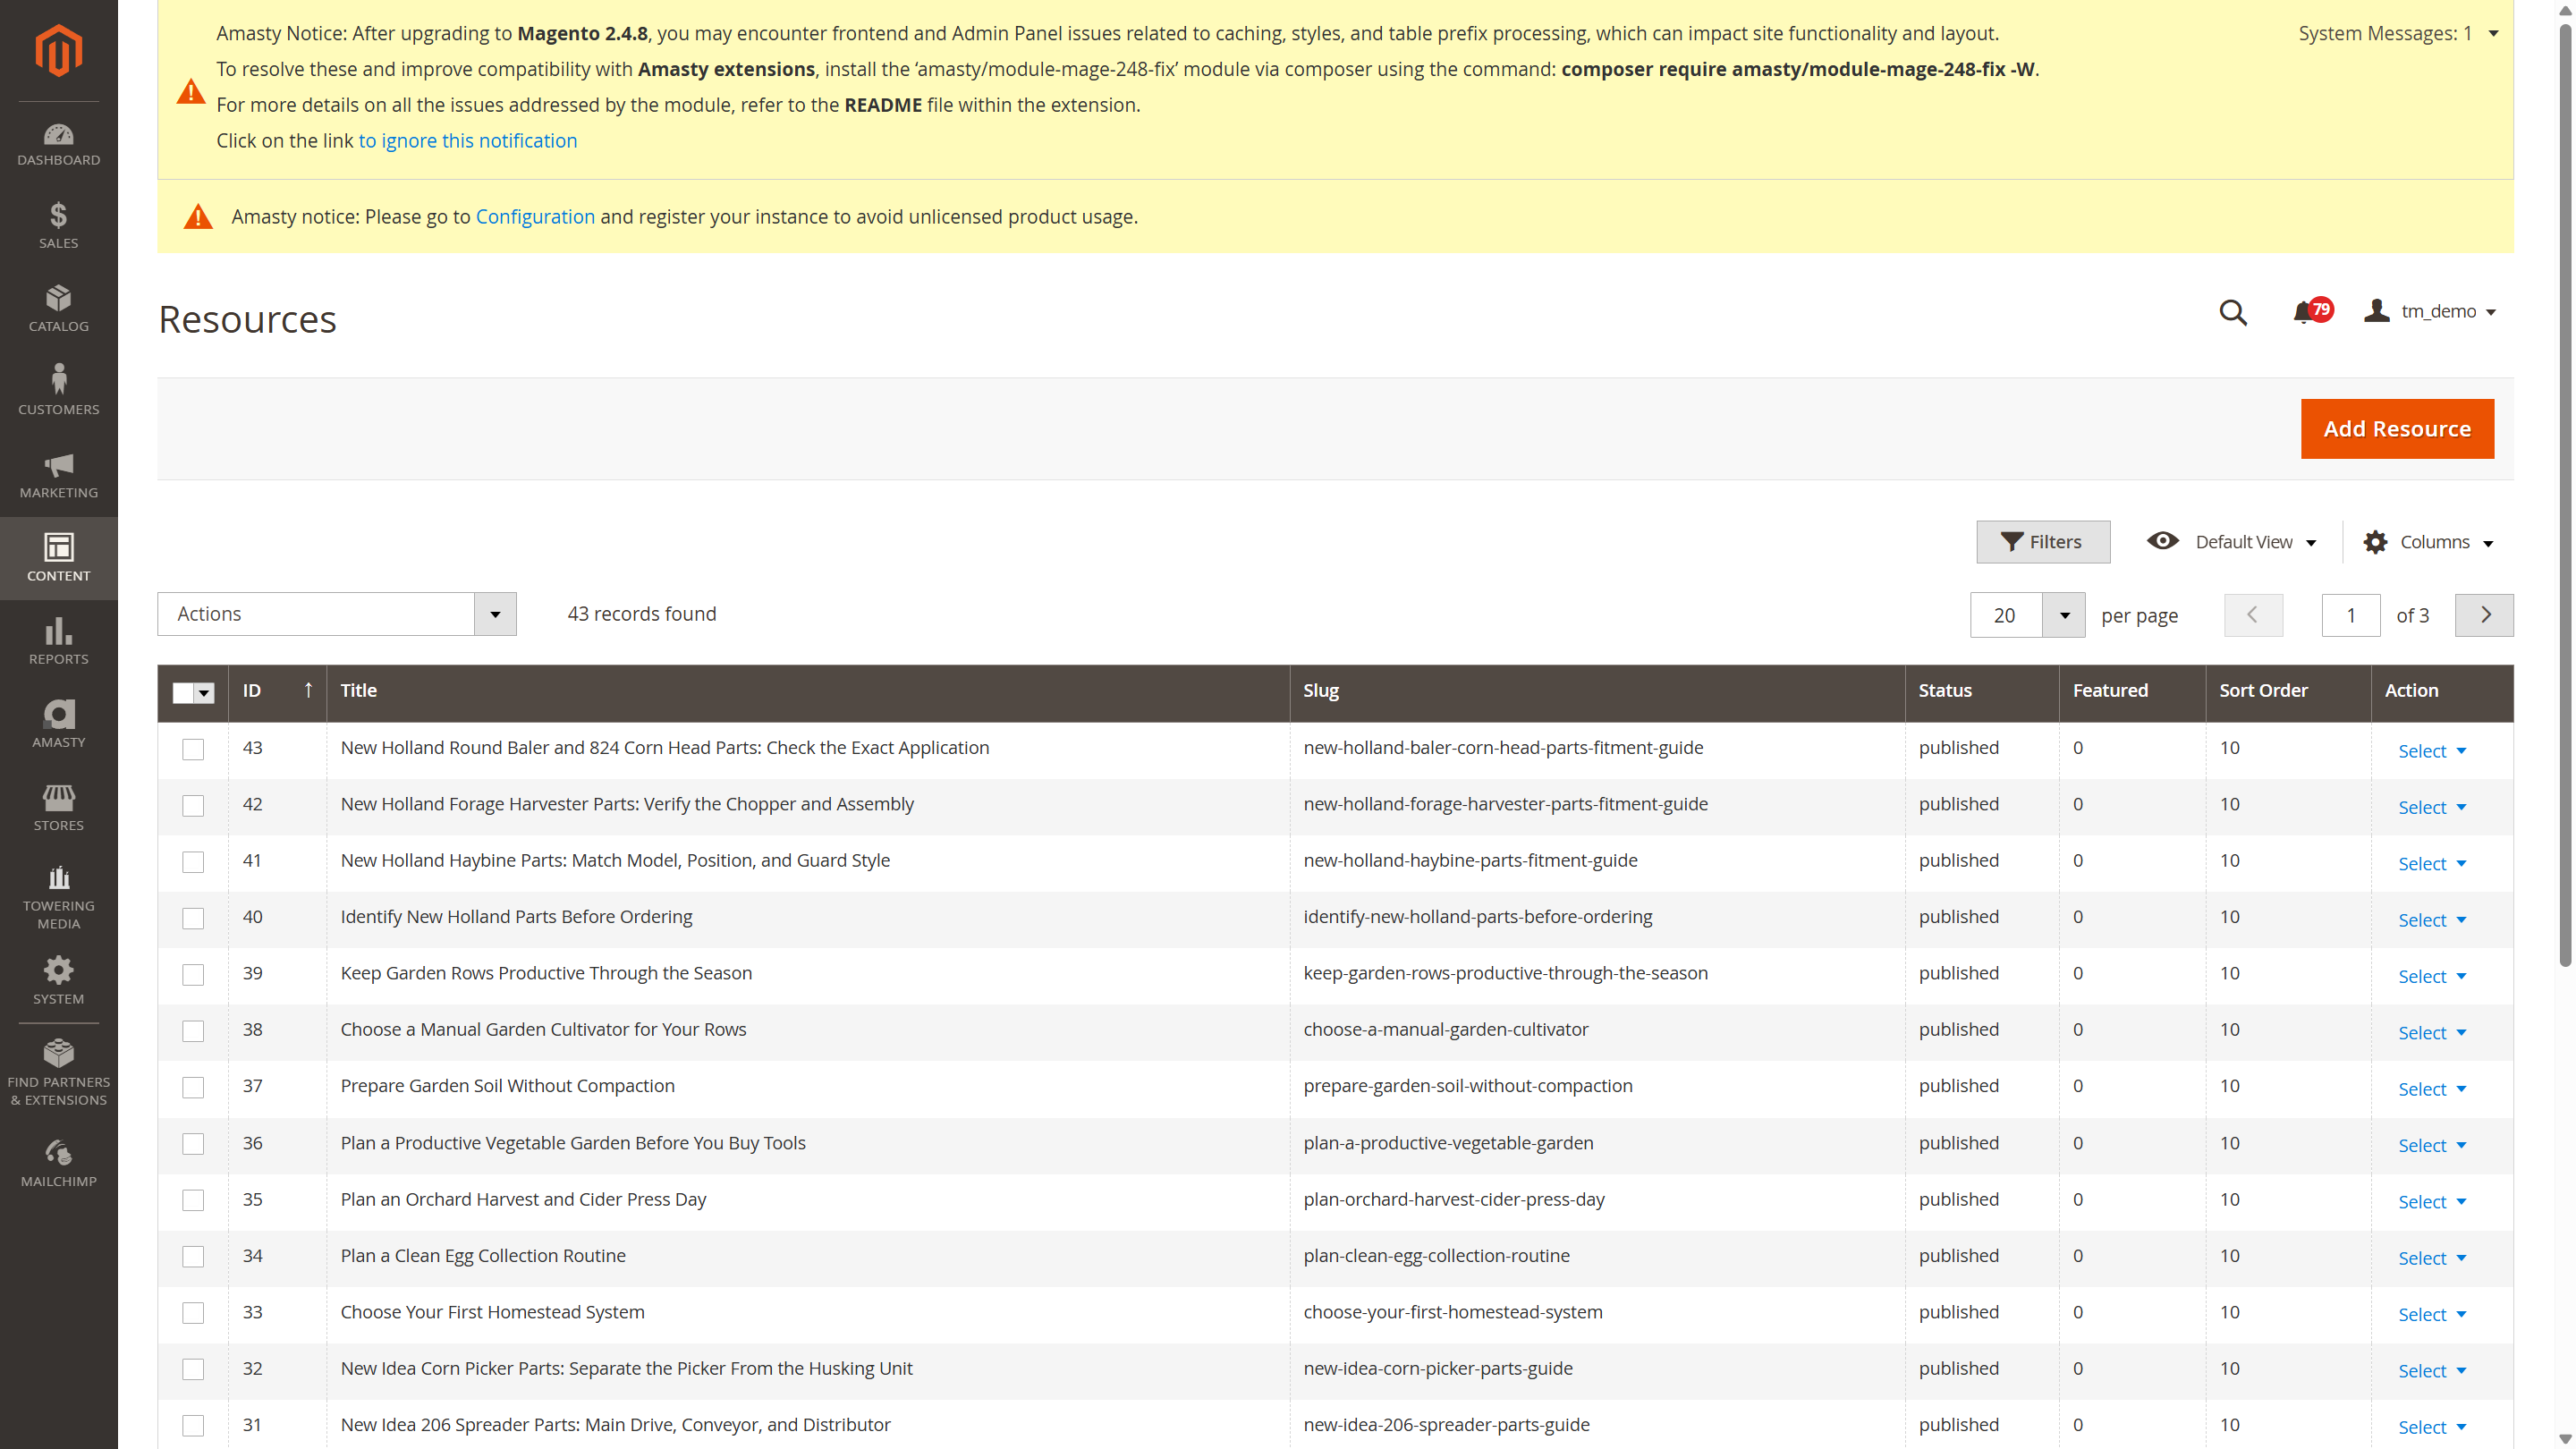The image size is (2576, 1449).
Task: Click the Add Resource button
Action: click(2396, 429)
